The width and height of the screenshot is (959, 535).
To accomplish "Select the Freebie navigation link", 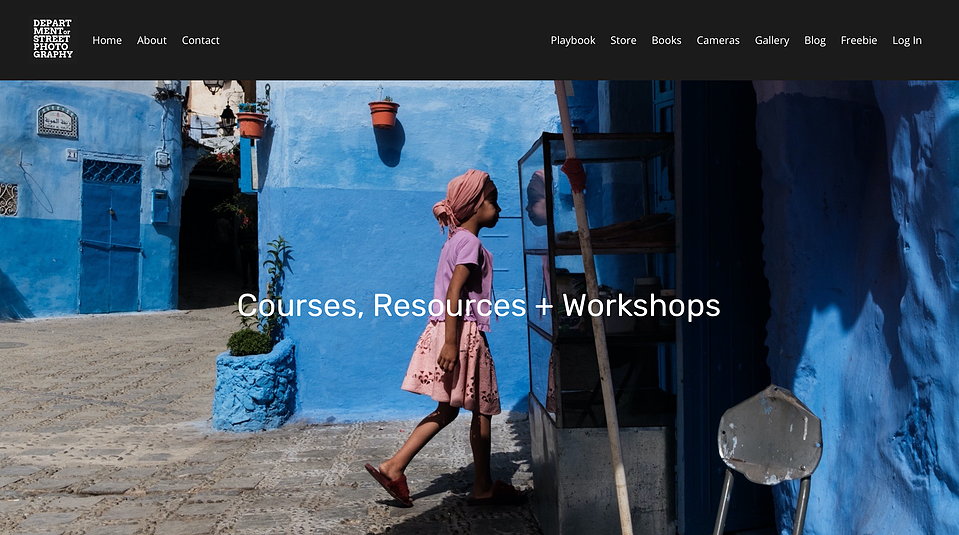I will 859,40.
